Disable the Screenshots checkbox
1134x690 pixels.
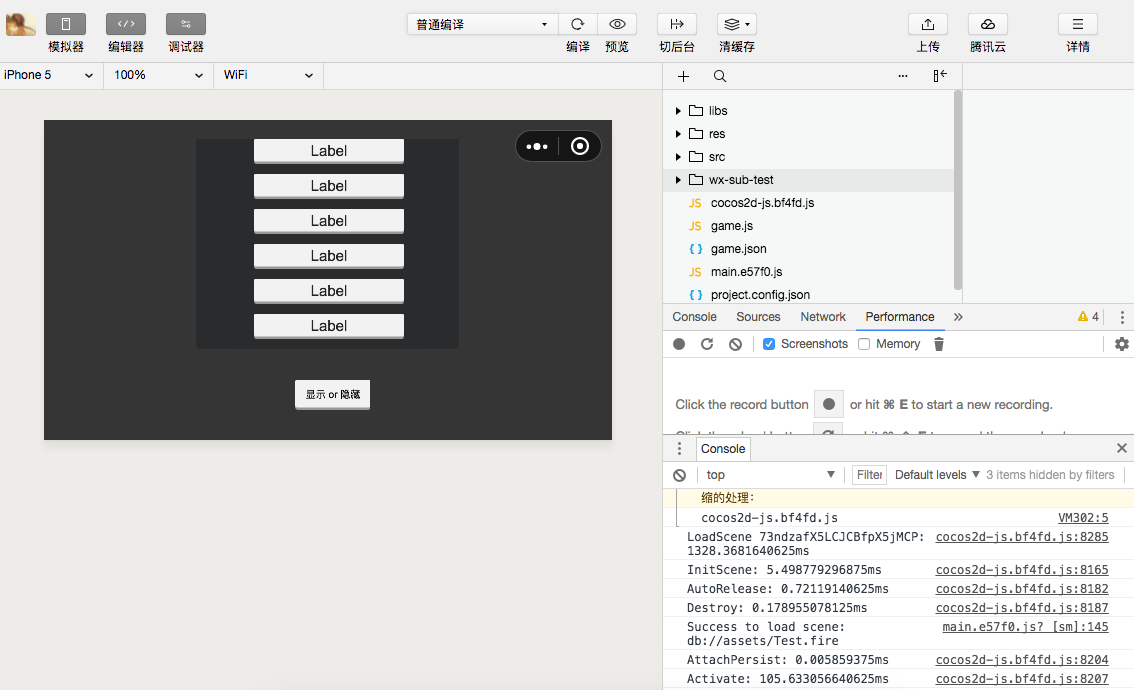coord(769,344)
